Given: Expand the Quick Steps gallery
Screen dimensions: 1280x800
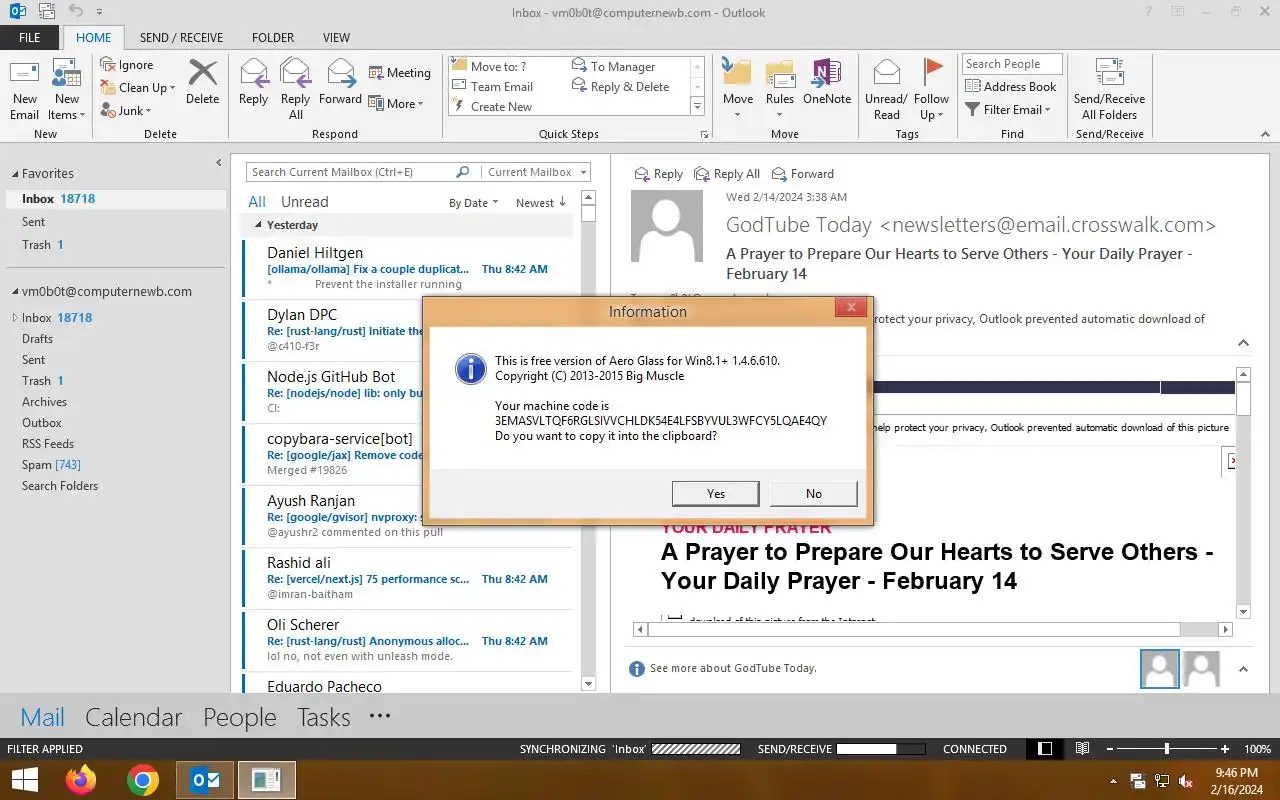Looking at the screenshot, I should pos(697,107).
